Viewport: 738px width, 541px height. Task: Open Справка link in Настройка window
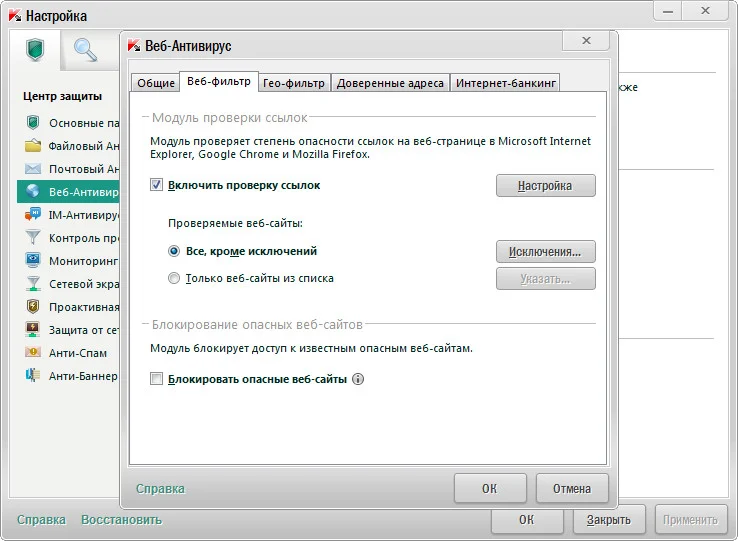click(41, 520)
